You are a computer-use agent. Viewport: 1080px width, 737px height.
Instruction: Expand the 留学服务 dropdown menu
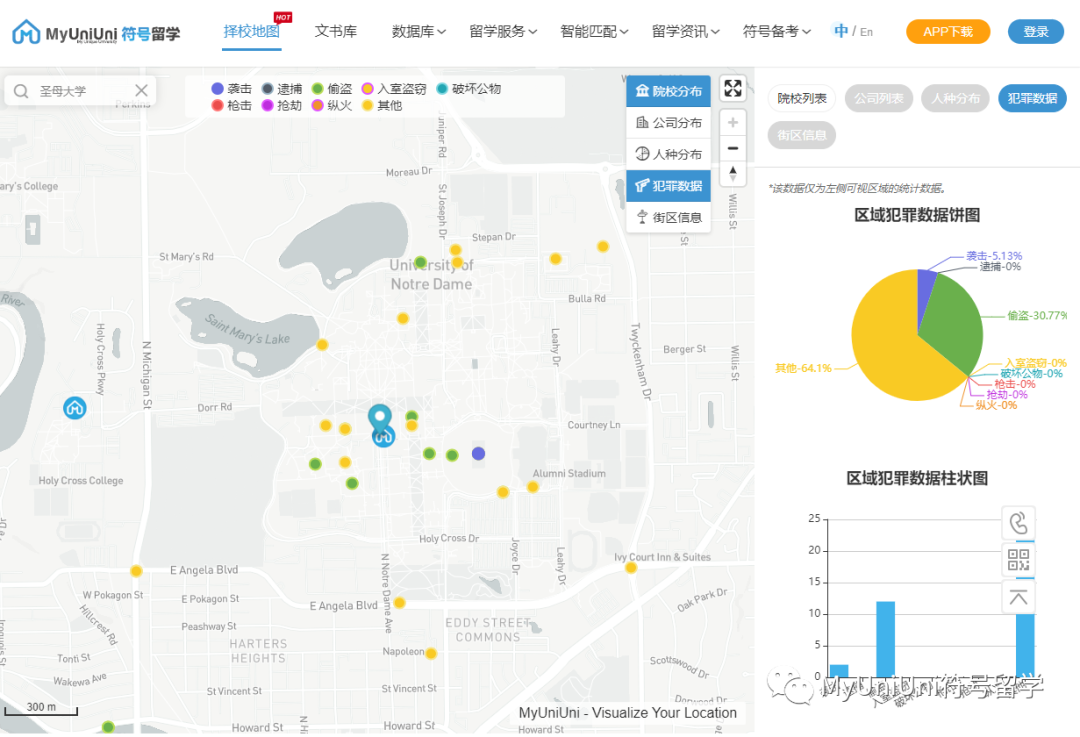click(503, 32)
